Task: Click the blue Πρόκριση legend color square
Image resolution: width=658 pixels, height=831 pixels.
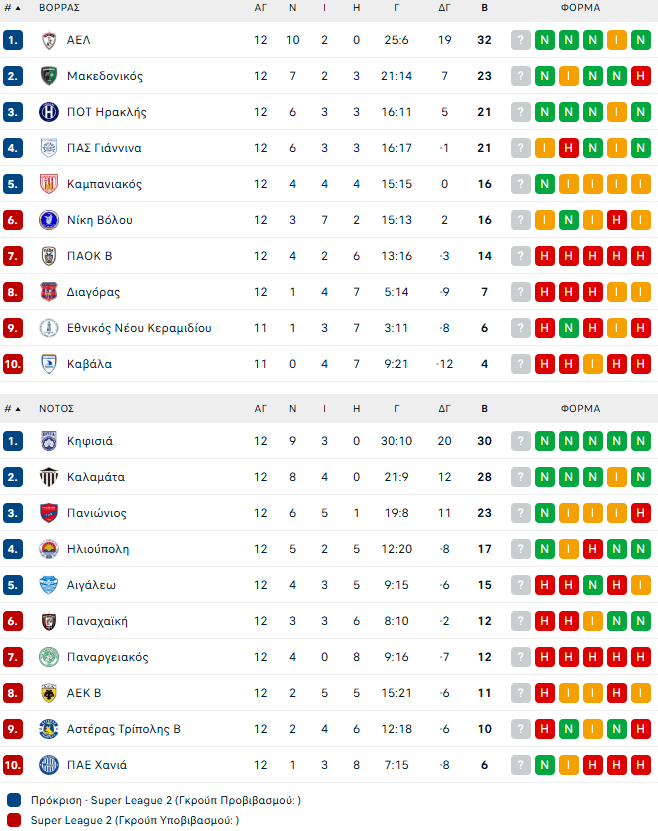Action: (x=13, y=800)
